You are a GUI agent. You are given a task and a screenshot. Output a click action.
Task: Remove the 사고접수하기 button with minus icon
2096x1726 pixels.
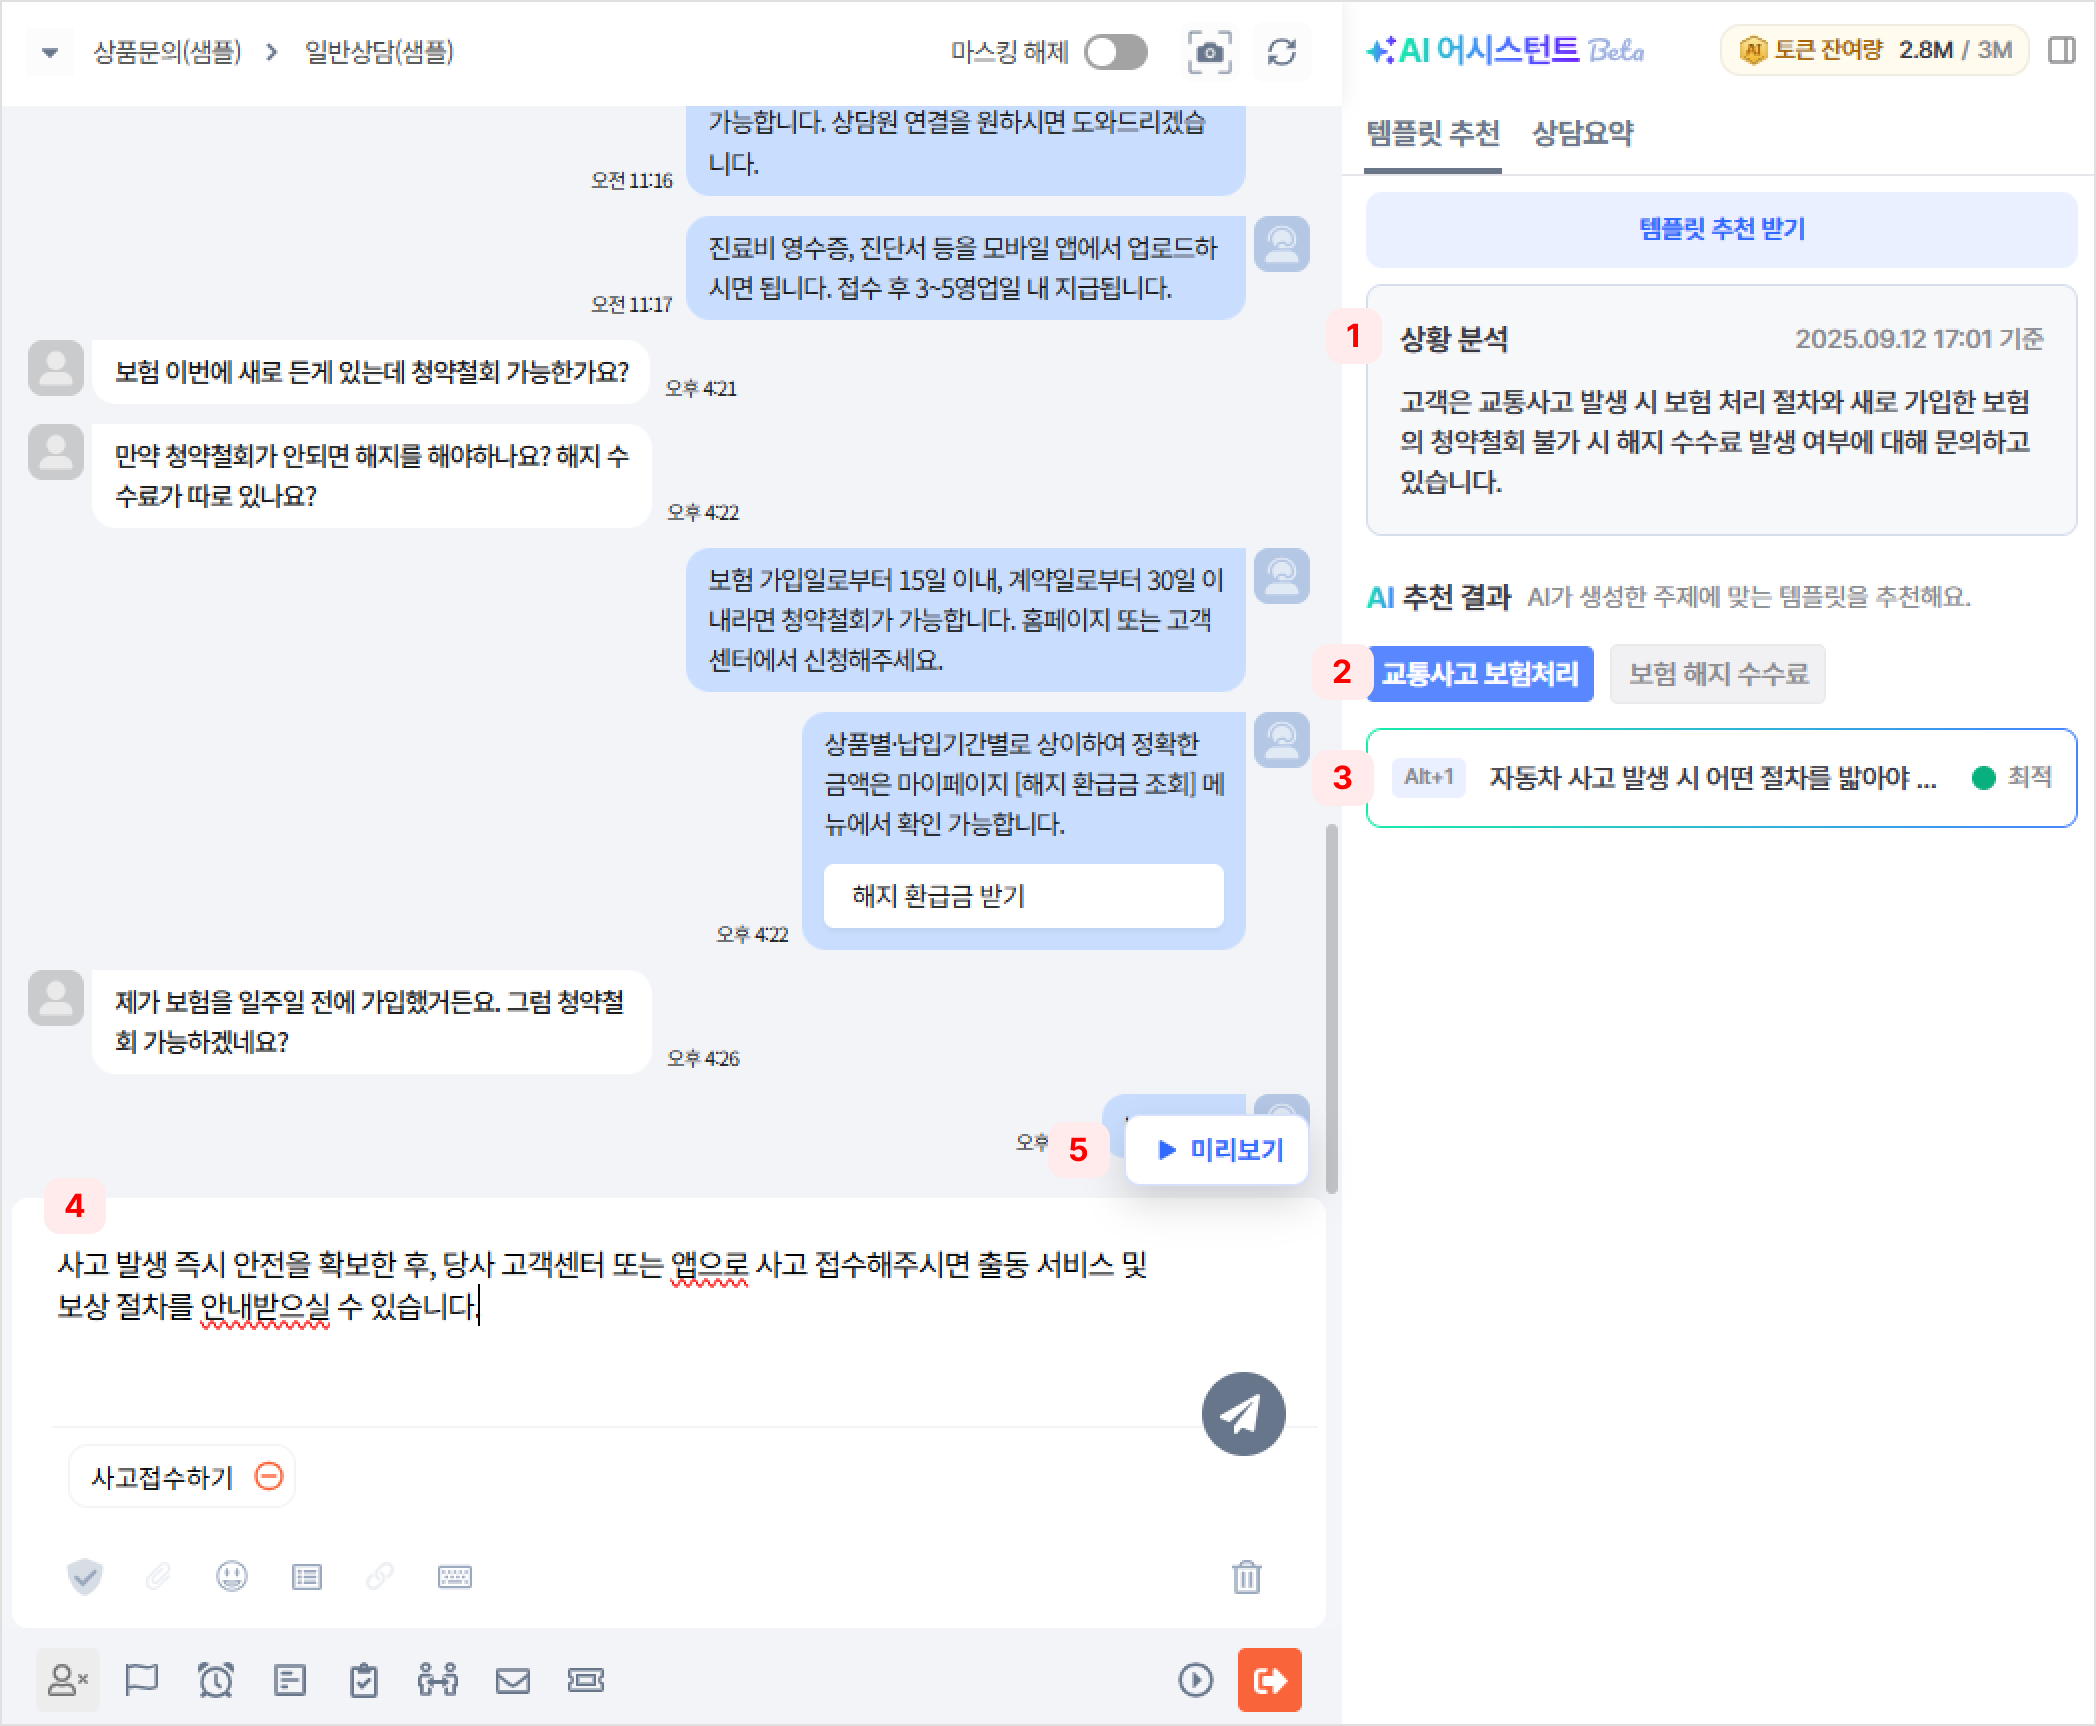[x=269, y=1476]
